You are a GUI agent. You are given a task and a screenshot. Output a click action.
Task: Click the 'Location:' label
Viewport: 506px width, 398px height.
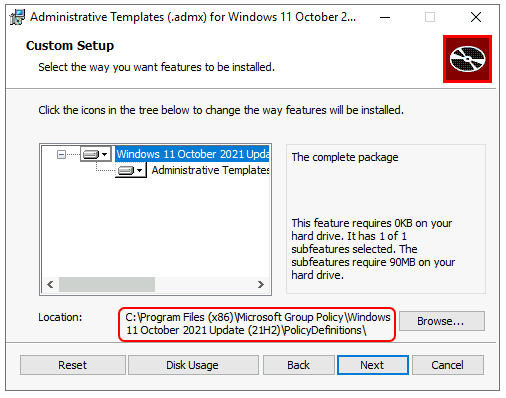tap(60, 317)
